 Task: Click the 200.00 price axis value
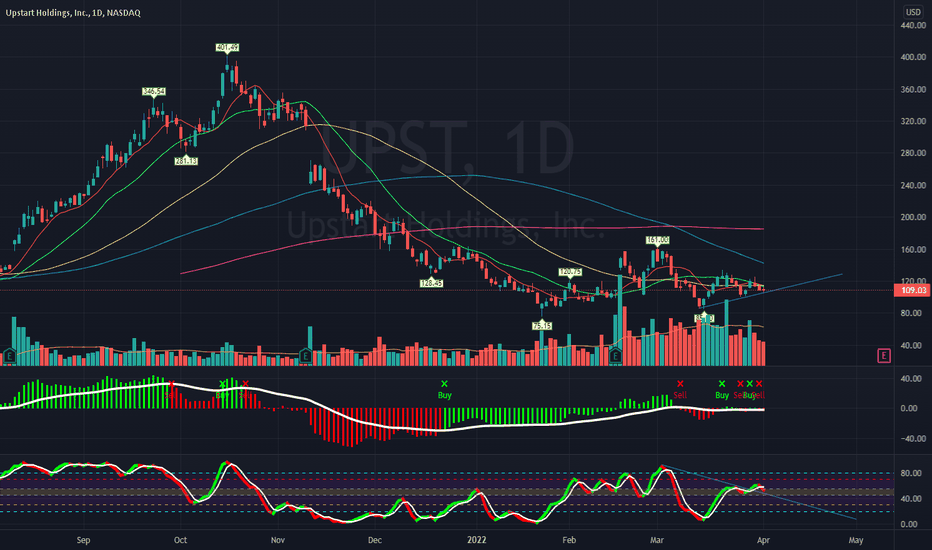point(913,217)
